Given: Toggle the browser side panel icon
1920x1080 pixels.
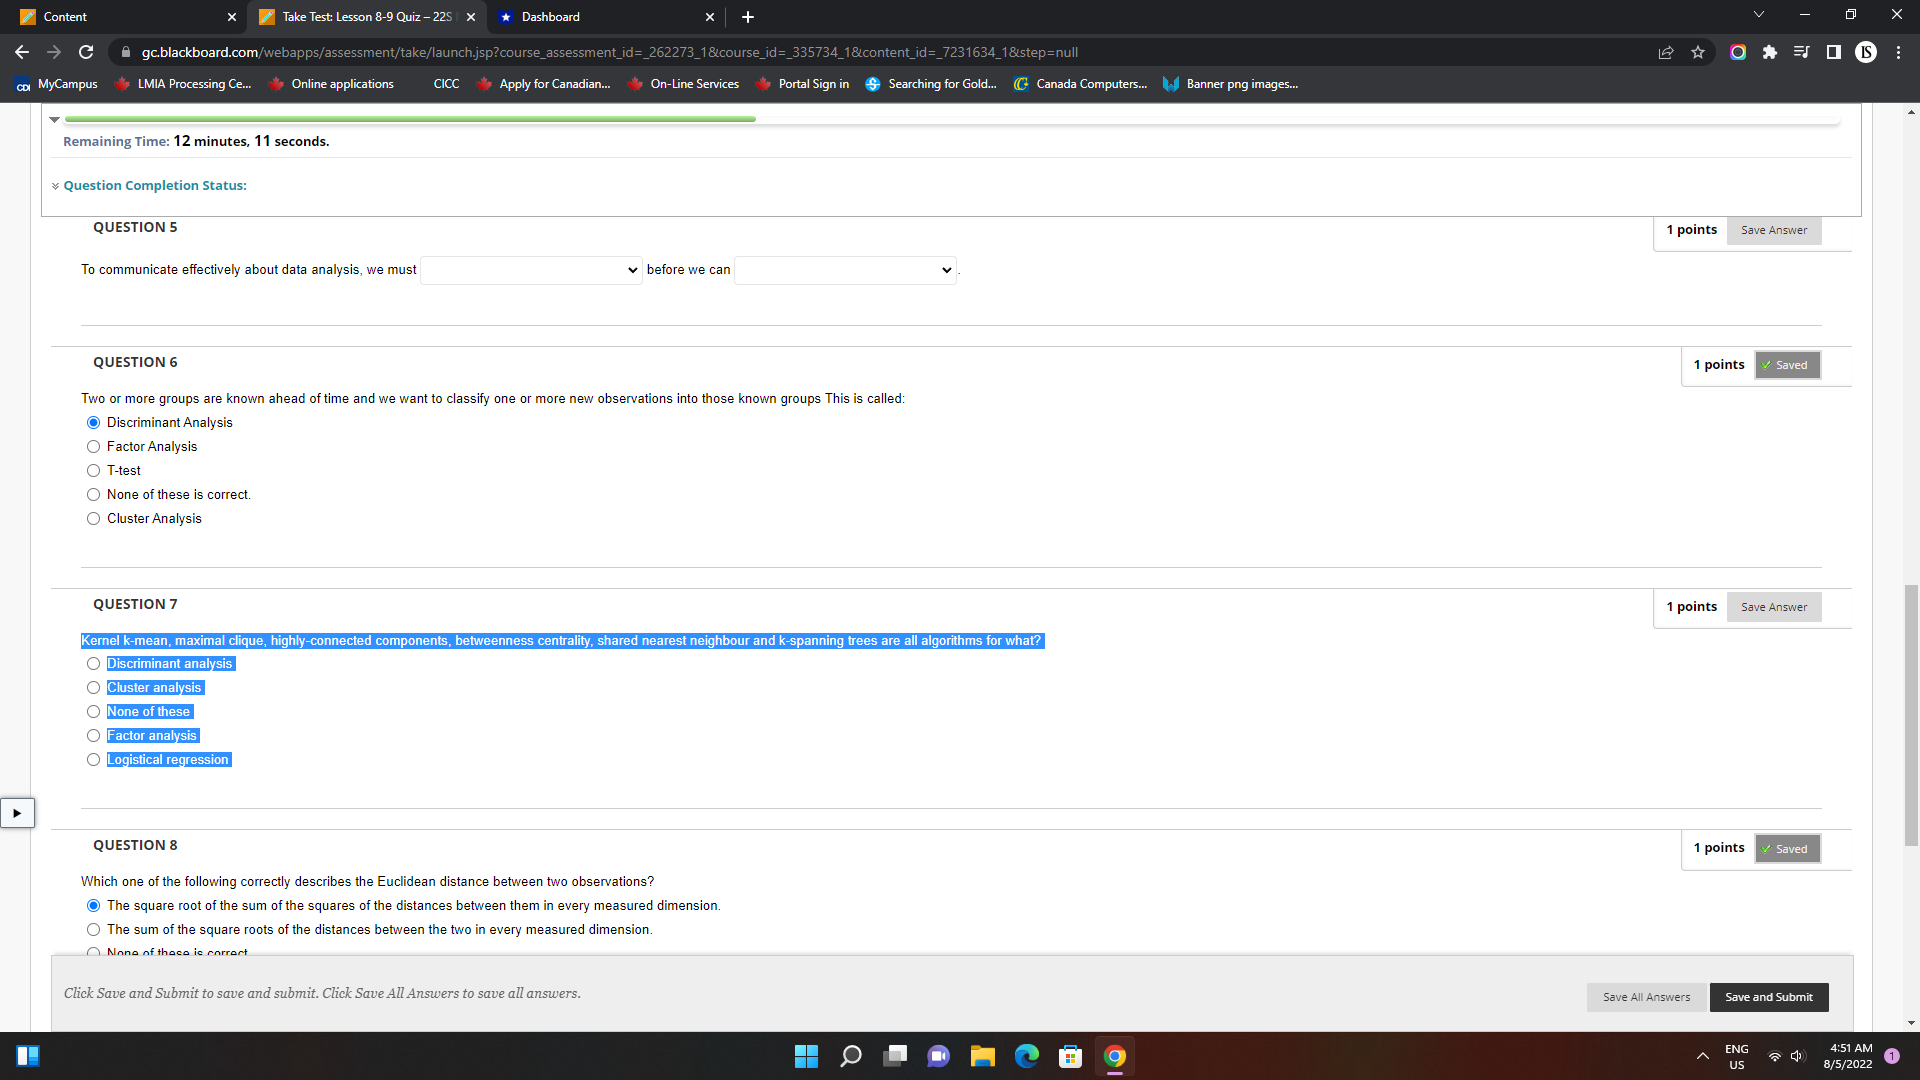Looking at the screenshot, I should 1834,52.
